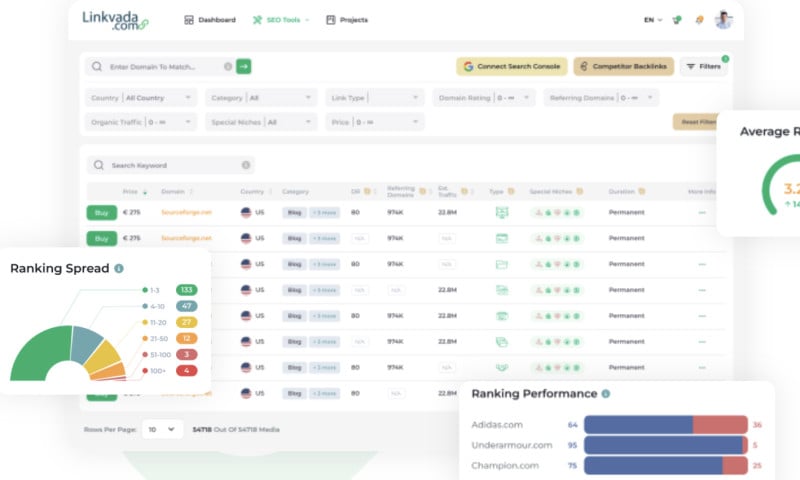Open the notifications bell icon
This screenshot has height=480, width=800.
pos(699,20)
